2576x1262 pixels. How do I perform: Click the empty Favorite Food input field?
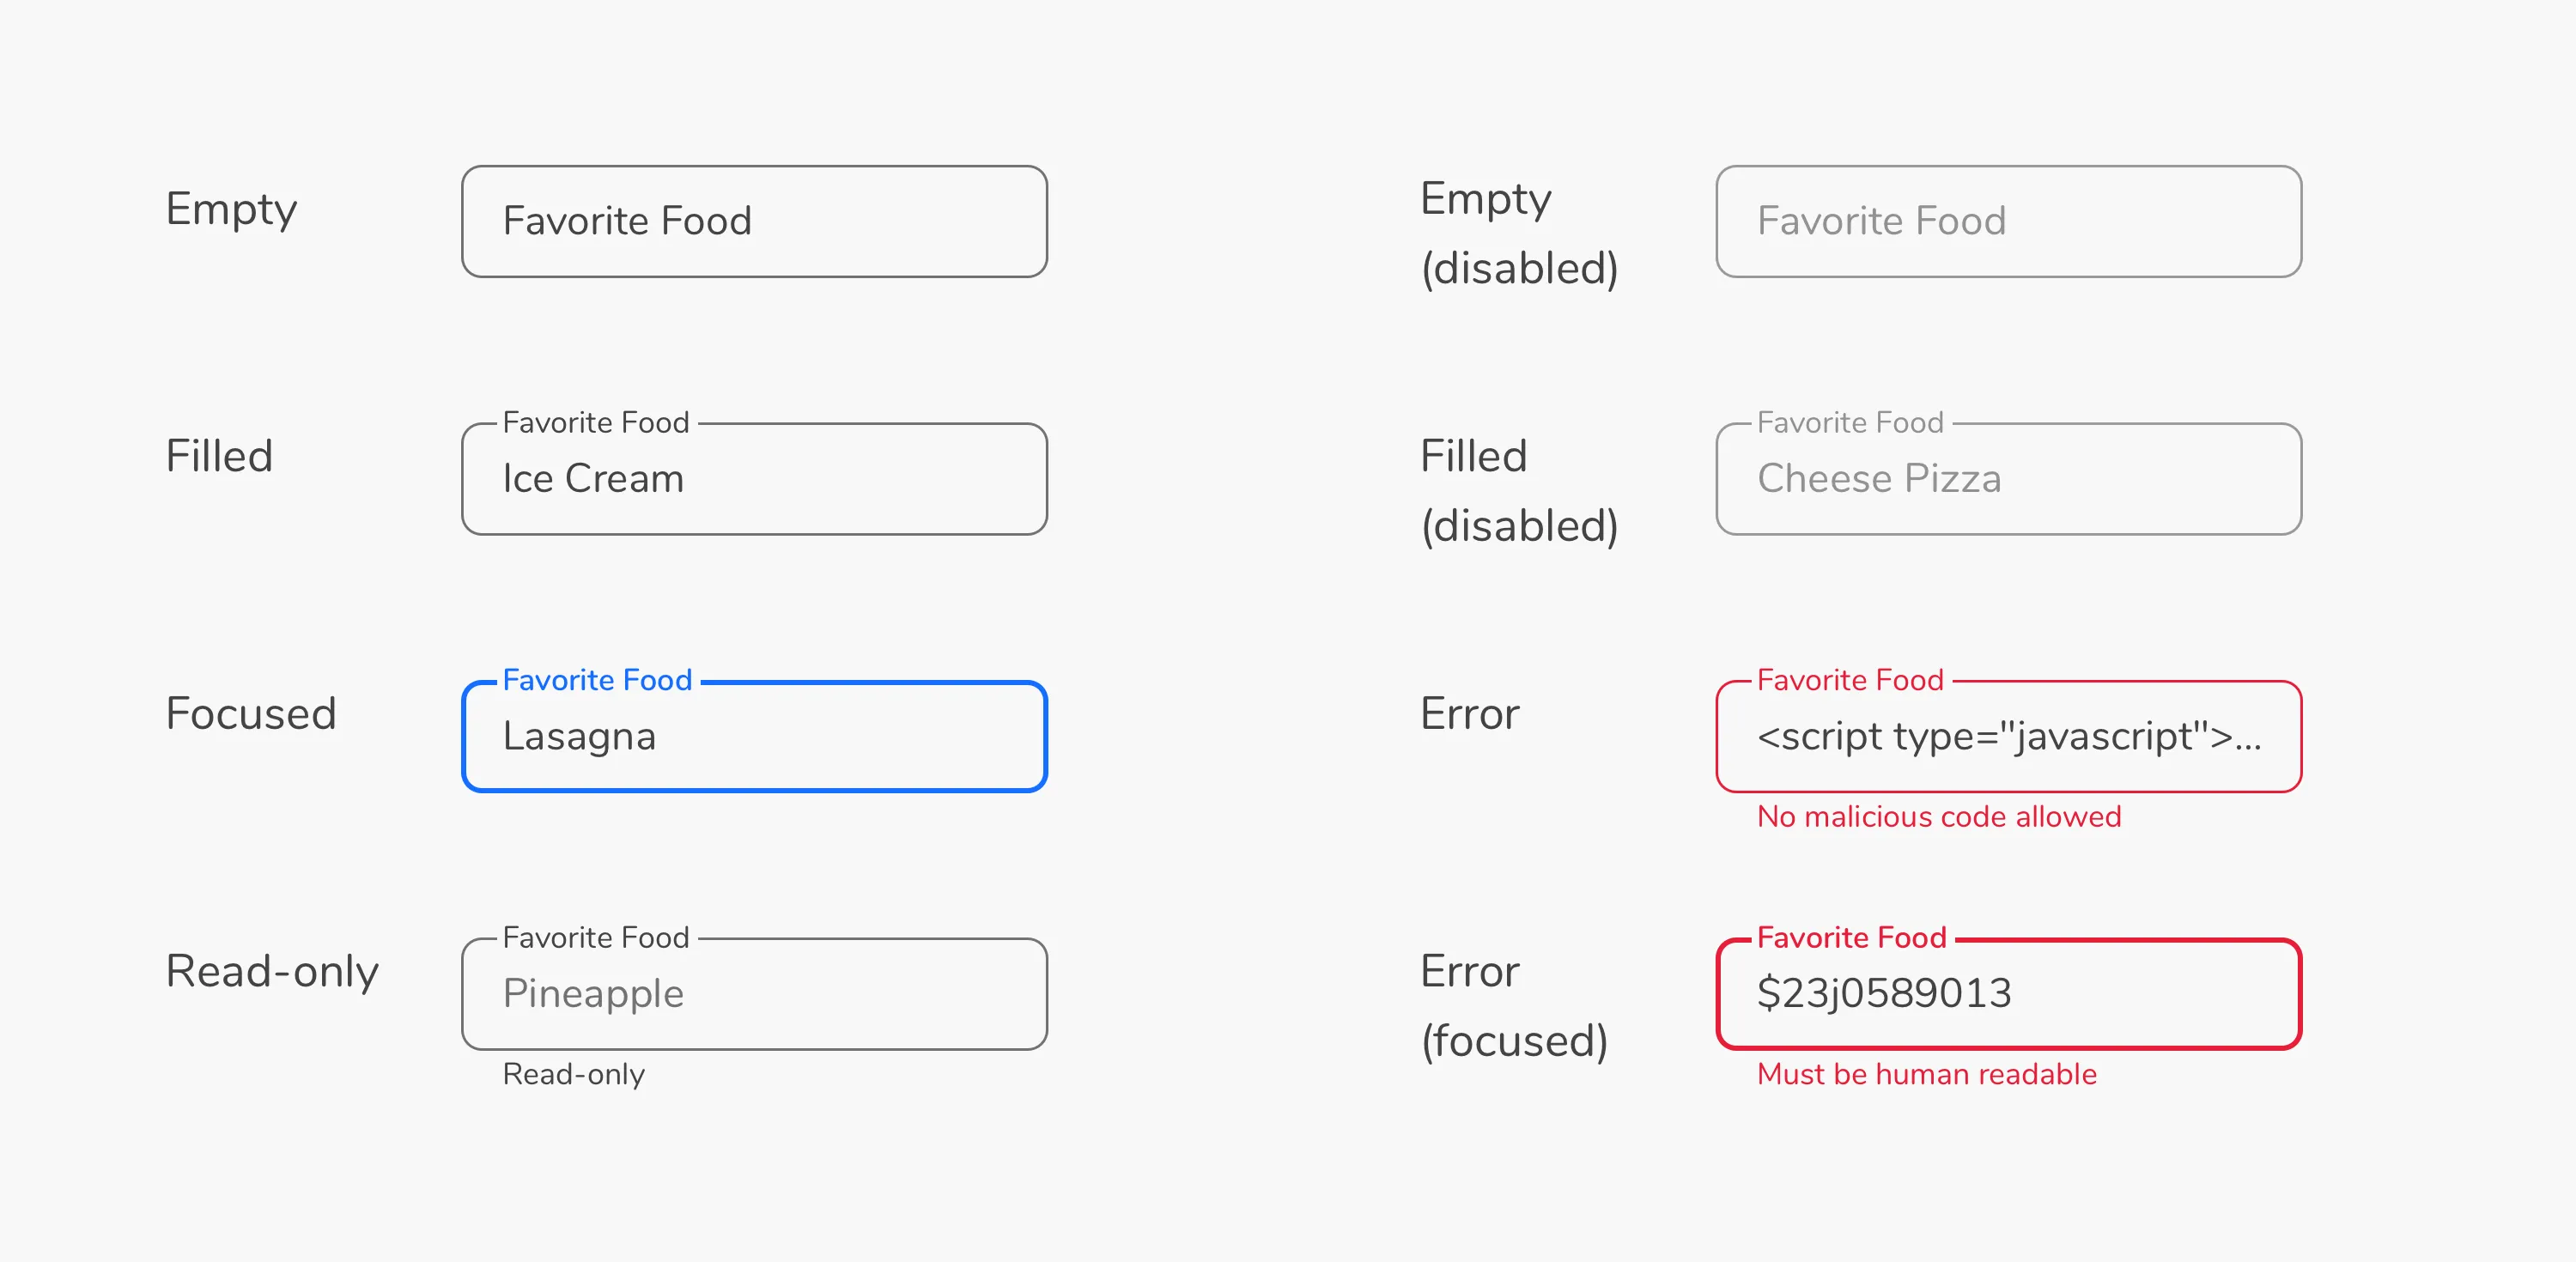754,220
